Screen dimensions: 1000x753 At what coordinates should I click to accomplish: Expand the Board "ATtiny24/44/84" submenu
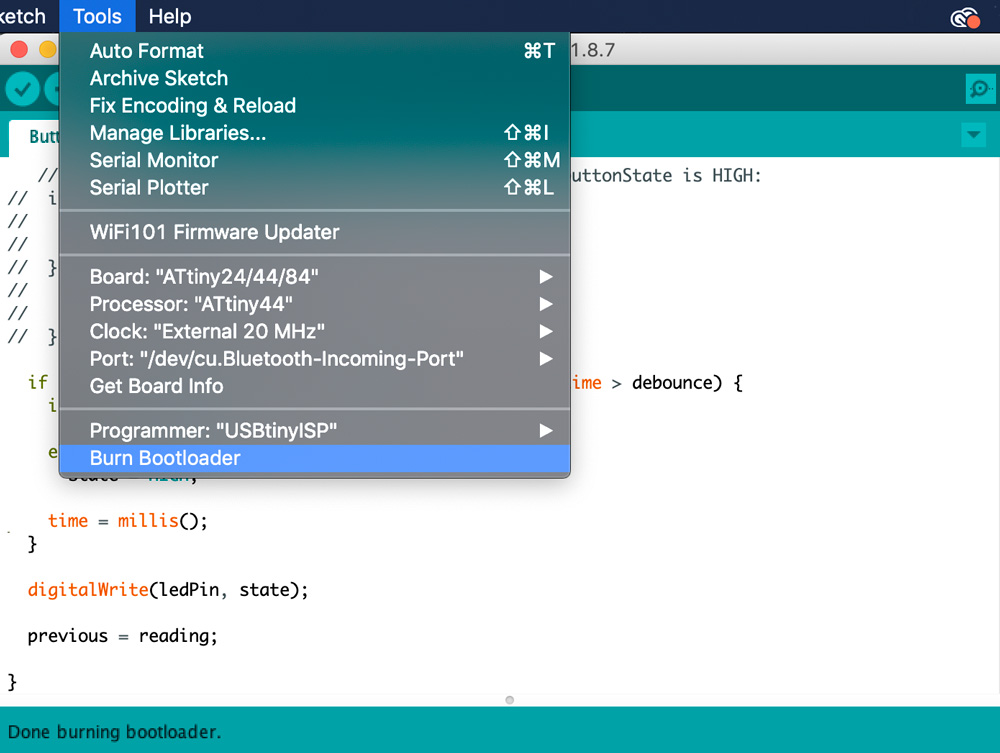coord(314,277)
